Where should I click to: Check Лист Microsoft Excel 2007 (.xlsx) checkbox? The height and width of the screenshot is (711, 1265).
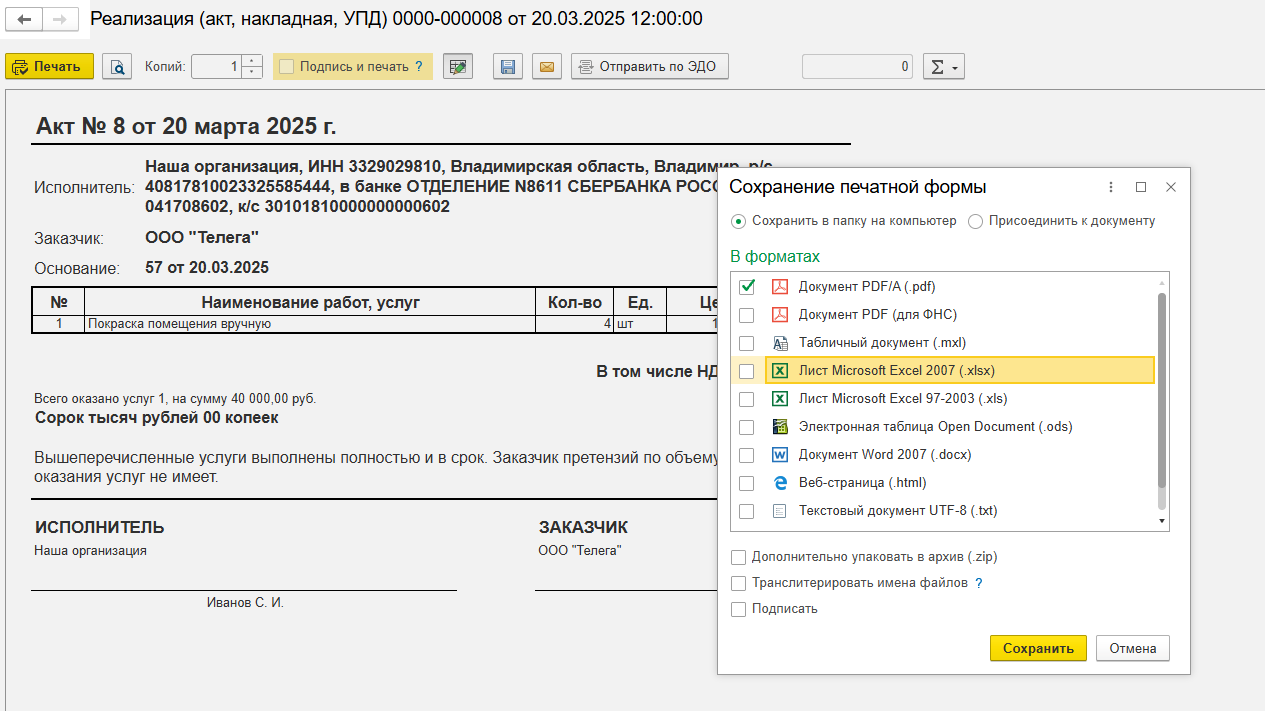pos(746,371)
